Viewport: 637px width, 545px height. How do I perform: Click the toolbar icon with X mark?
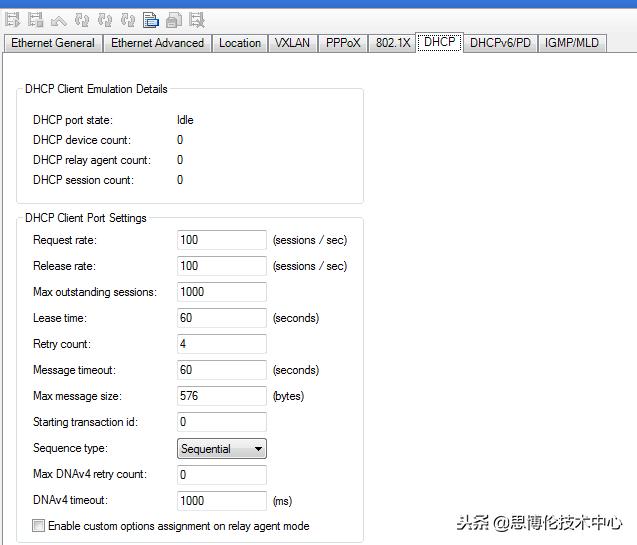[x=197, y=20]
